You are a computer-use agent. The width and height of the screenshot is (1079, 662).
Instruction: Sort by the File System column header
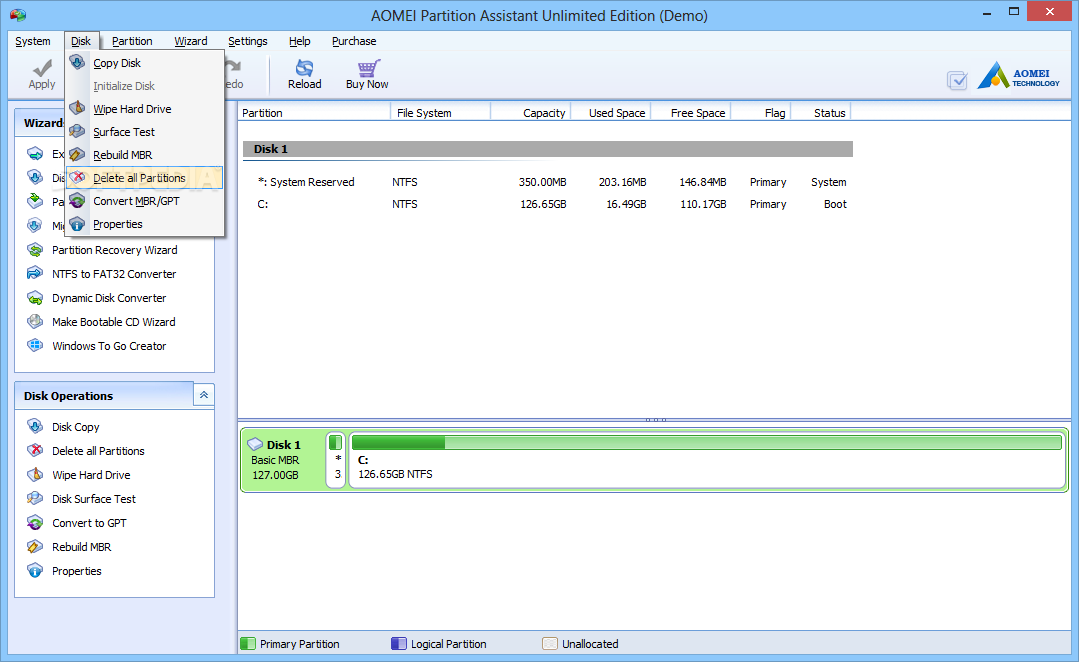[x=440, y=113]
